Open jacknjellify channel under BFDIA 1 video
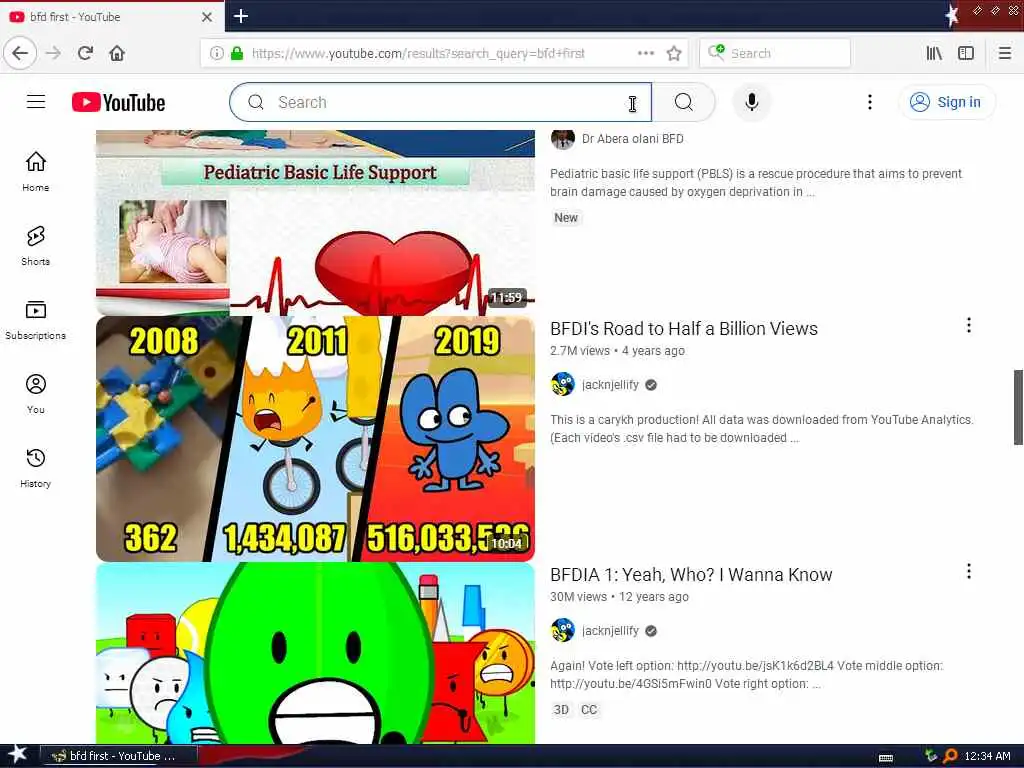Screen dimensions: 1024x768 (x=610, y=630)
